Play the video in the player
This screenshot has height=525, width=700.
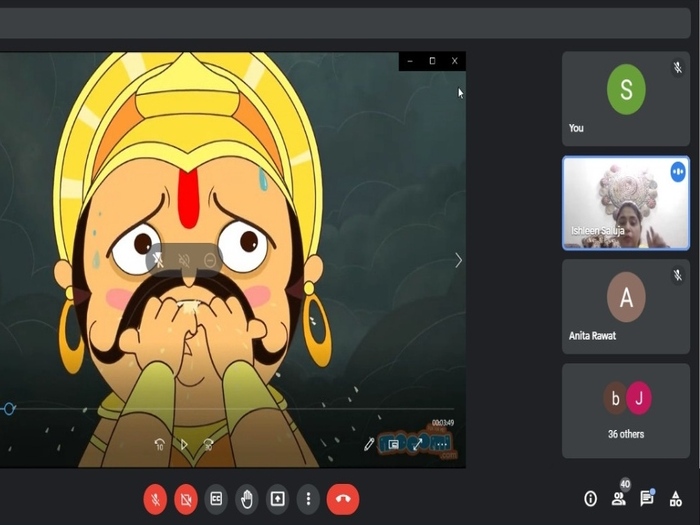[184, 444]
